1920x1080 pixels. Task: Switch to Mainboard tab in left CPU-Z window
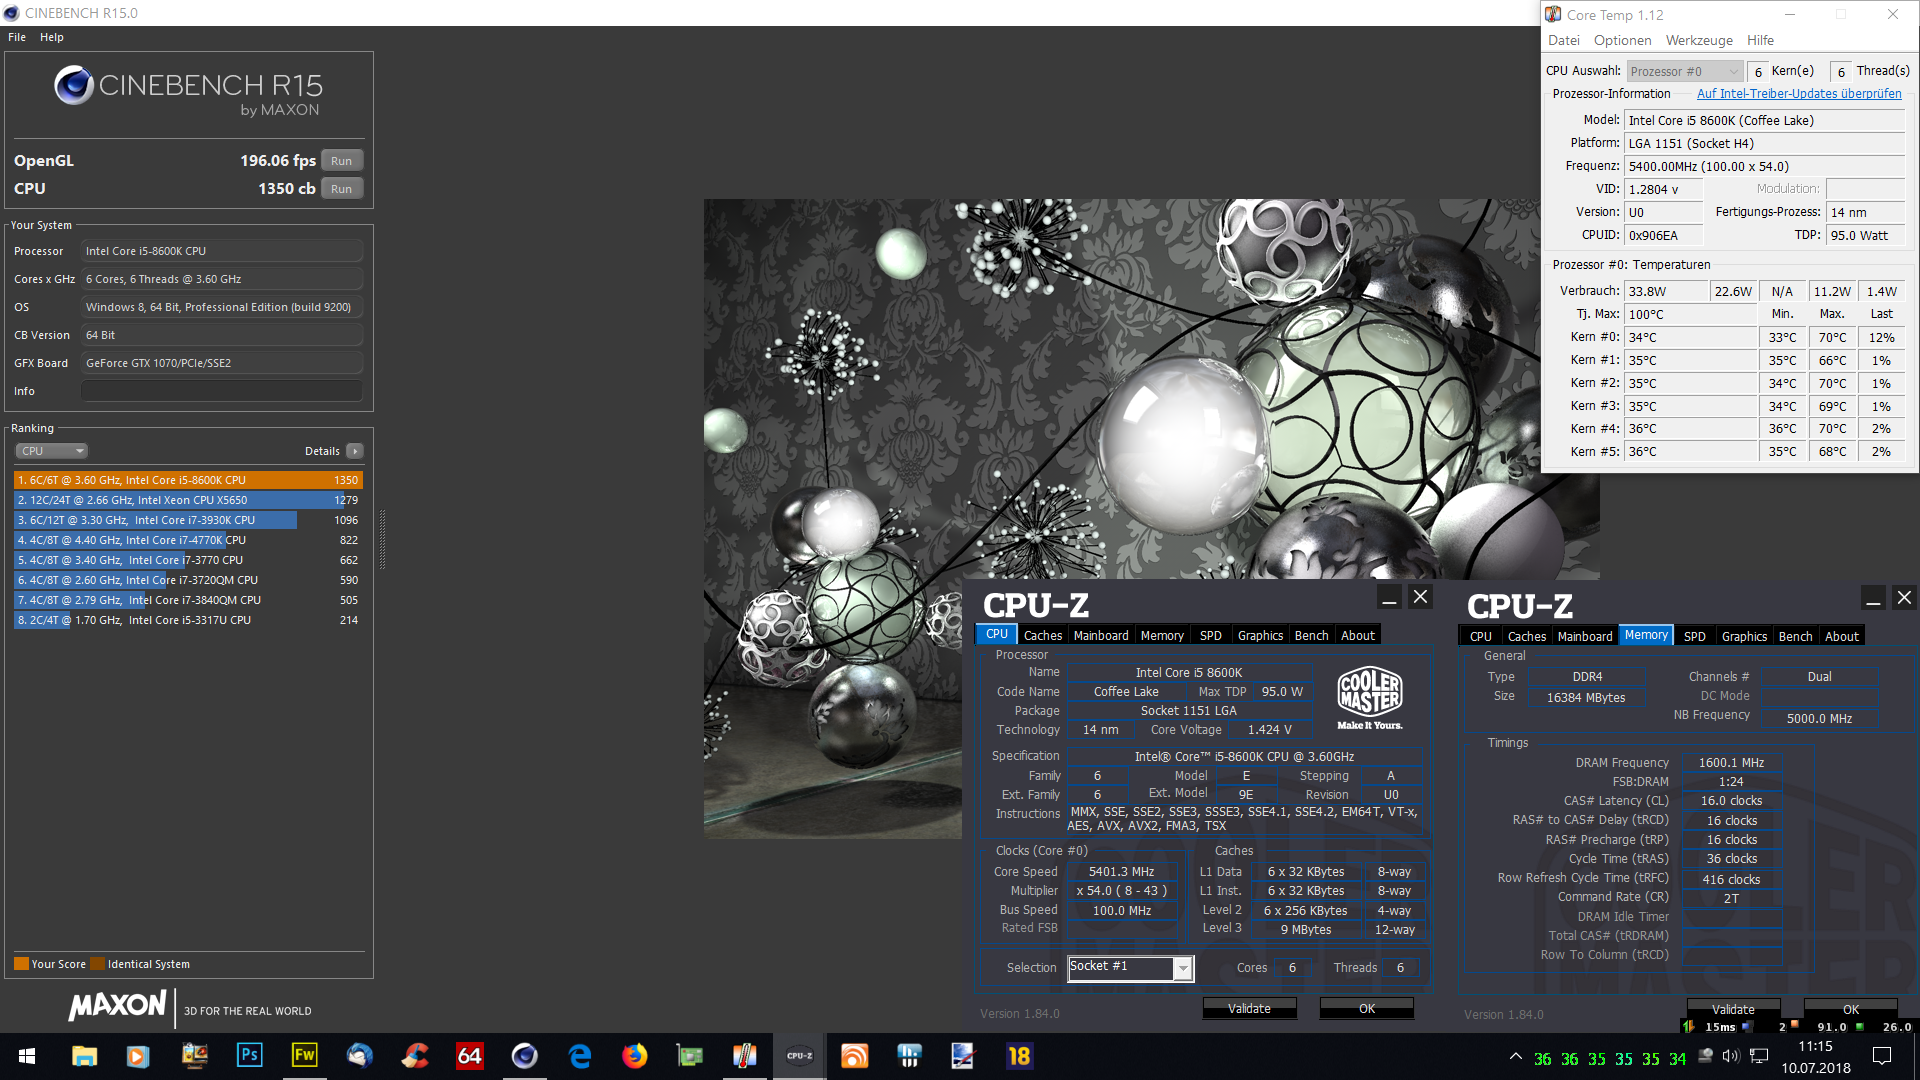tap(1101, 635)
